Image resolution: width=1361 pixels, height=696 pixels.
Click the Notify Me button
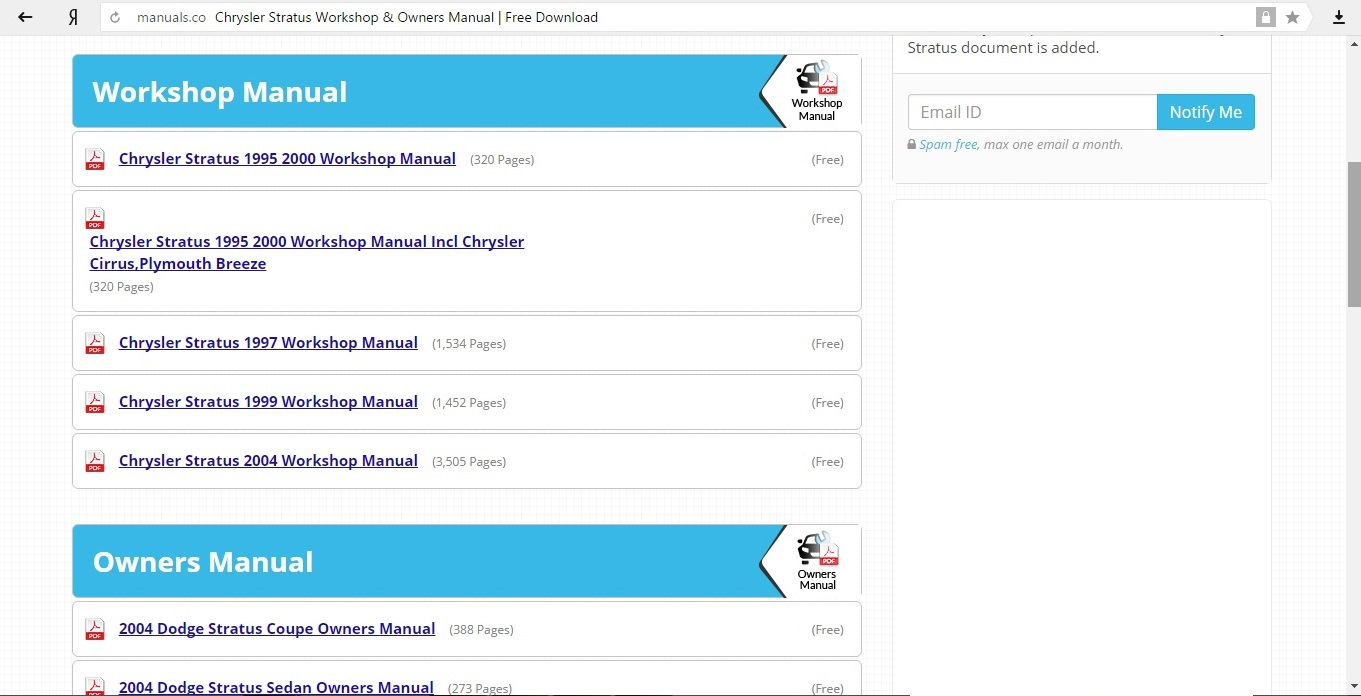(x=1206, y=112)
